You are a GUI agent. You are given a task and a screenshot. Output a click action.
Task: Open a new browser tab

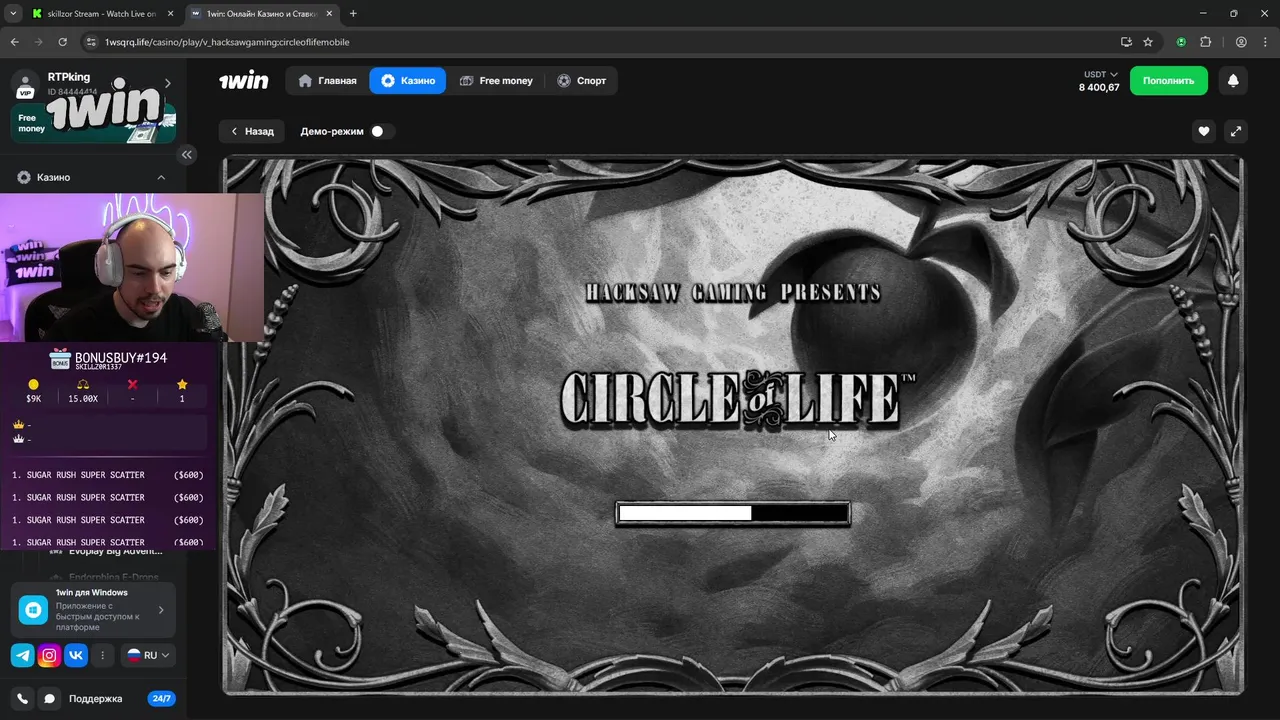353,13
